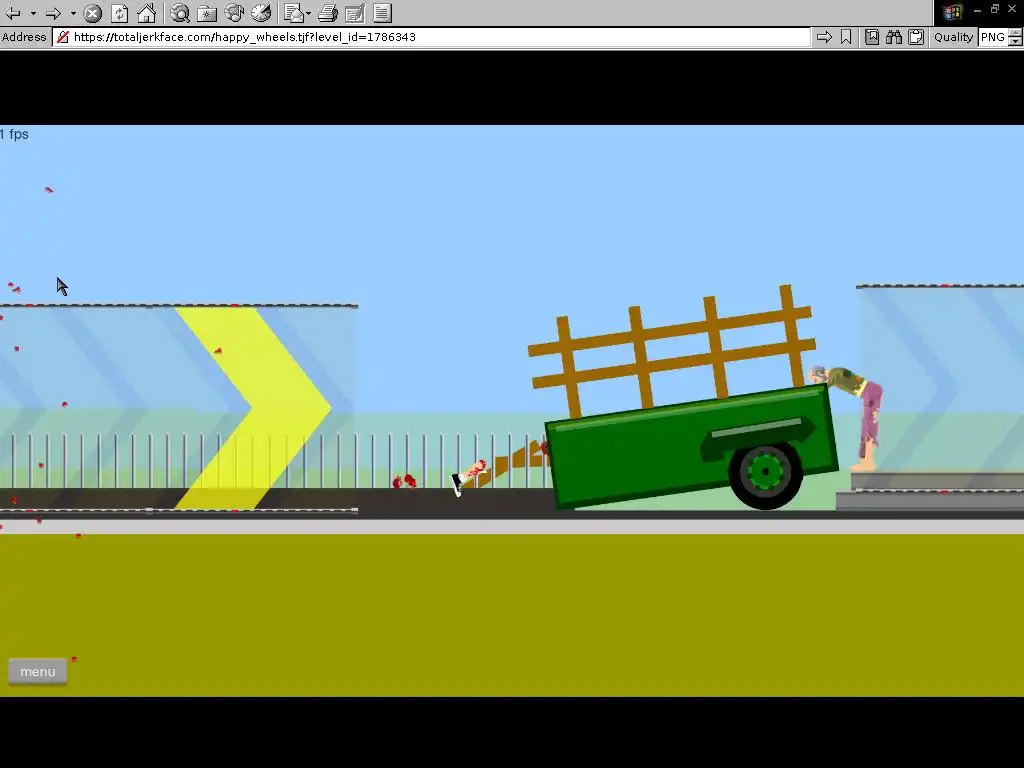Bookmark the page with the ribbon icon
Screen dimensions: 1024x768
[x=846, y=37]
